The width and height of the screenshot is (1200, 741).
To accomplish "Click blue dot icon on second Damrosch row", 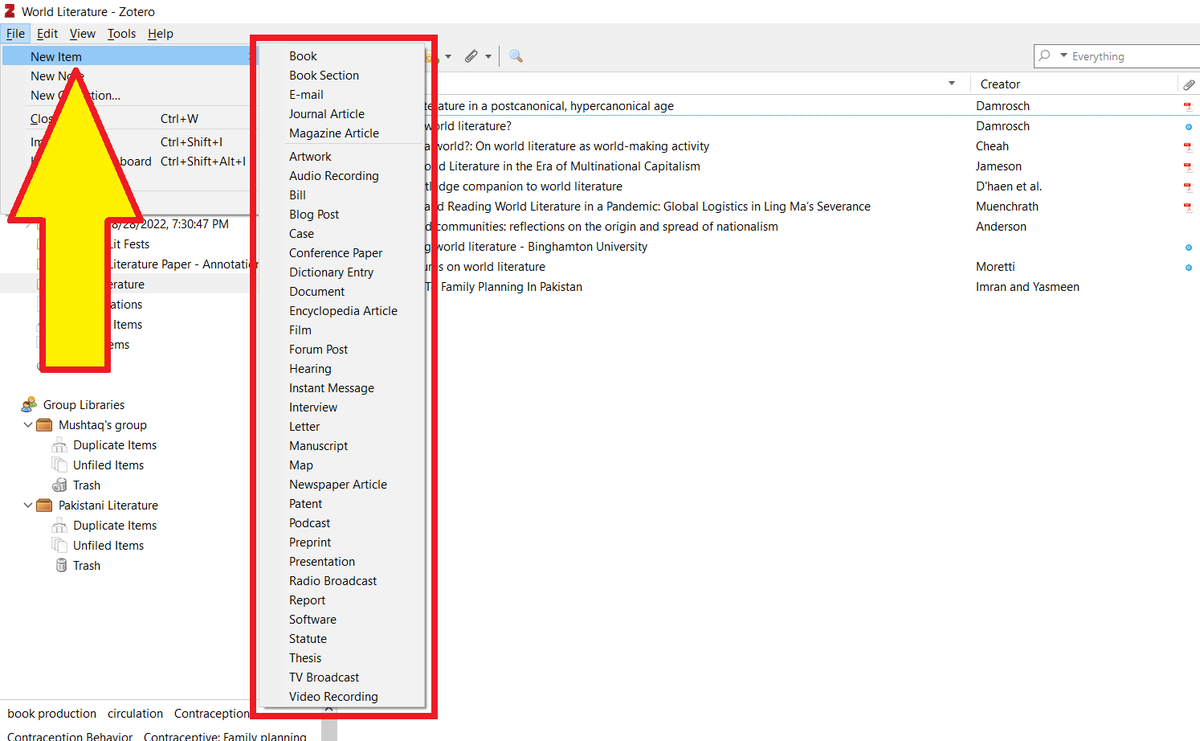I will pos(1188,127).
